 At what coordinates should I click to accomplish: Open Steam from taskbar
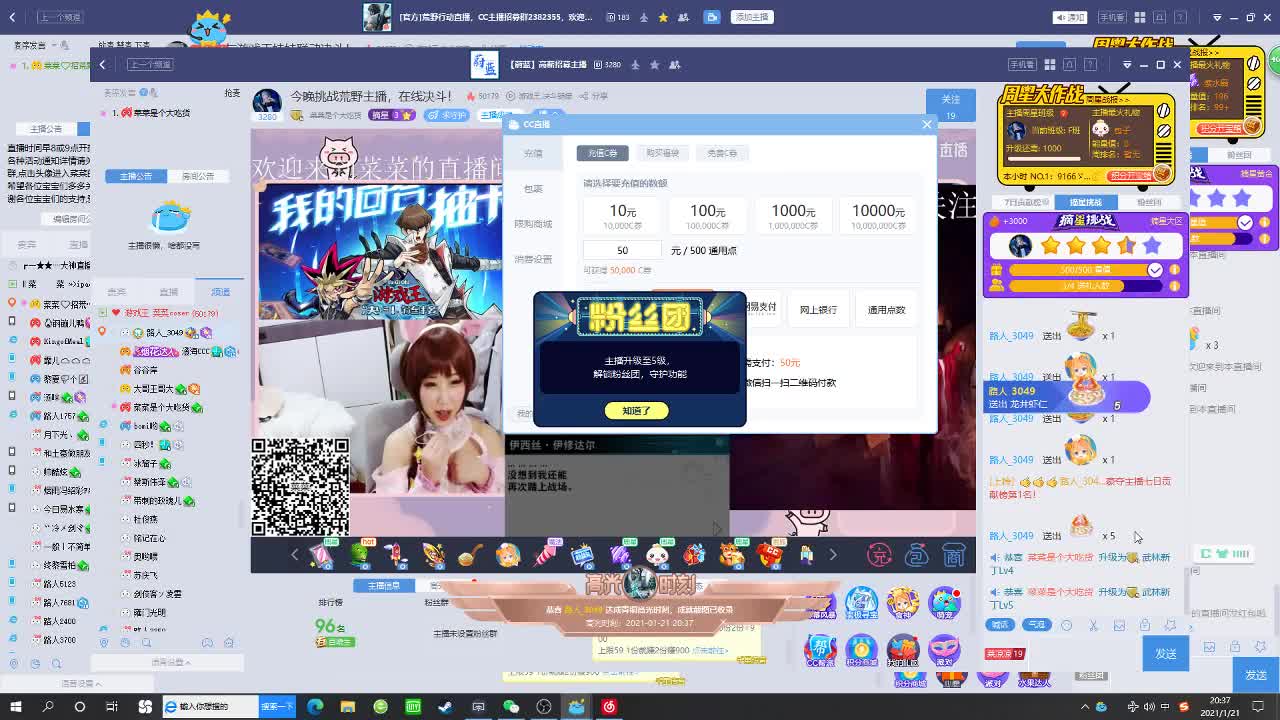click(x=445, y=706)
